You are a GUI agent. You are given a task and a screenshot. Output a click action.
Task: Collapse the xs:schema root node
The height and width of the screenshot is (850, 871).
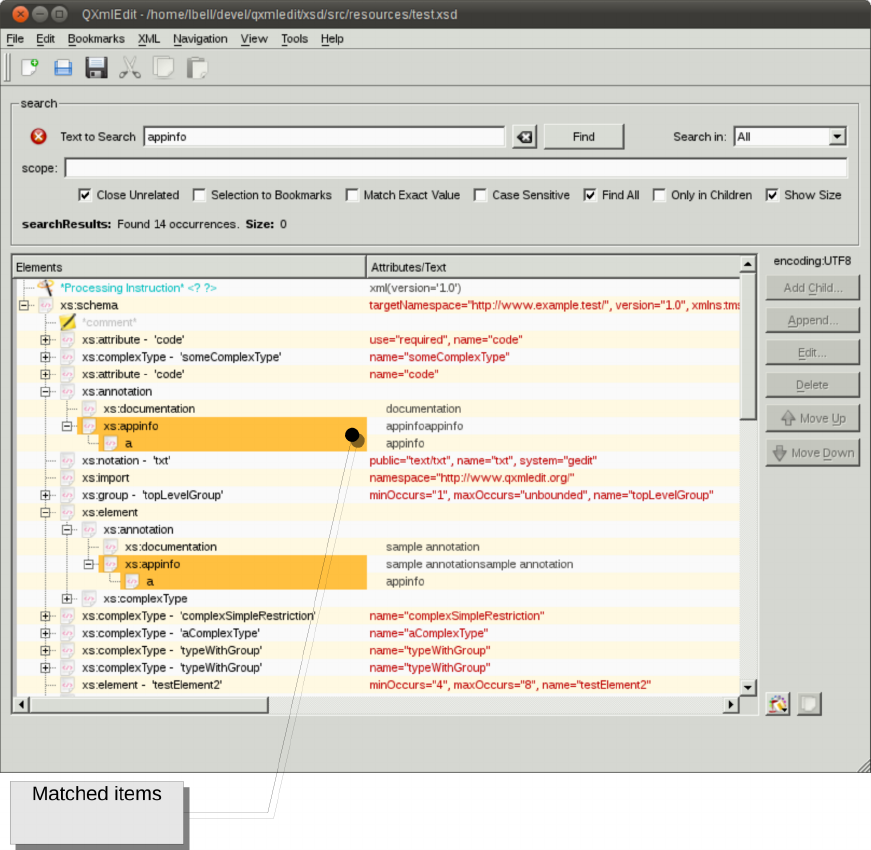click(24, 305)
